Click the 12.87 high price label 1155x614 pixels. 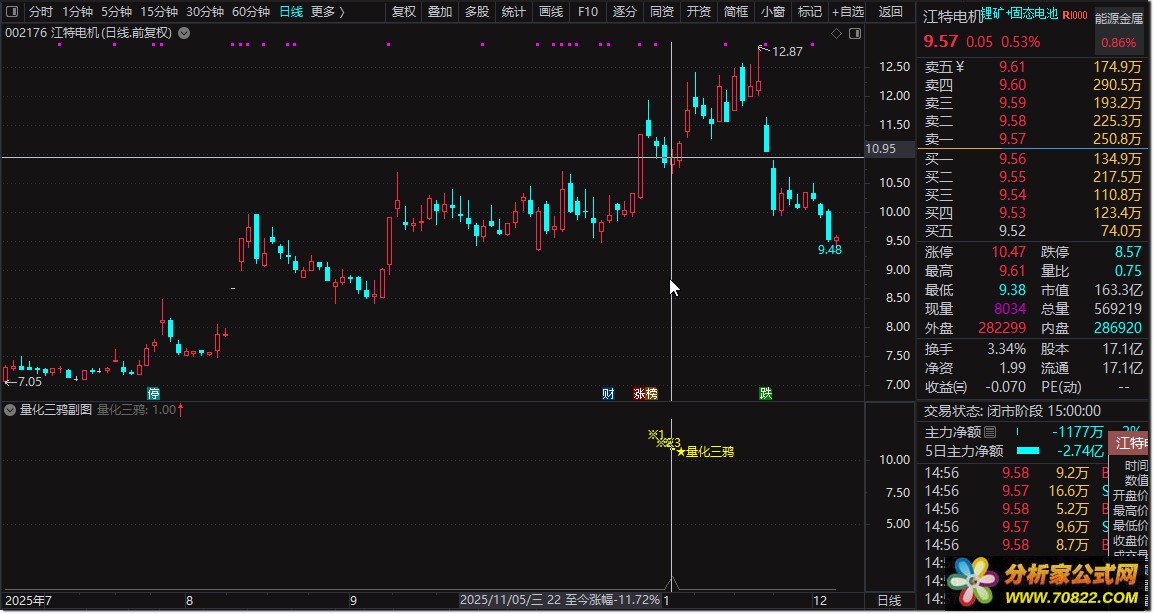[788, 52]
